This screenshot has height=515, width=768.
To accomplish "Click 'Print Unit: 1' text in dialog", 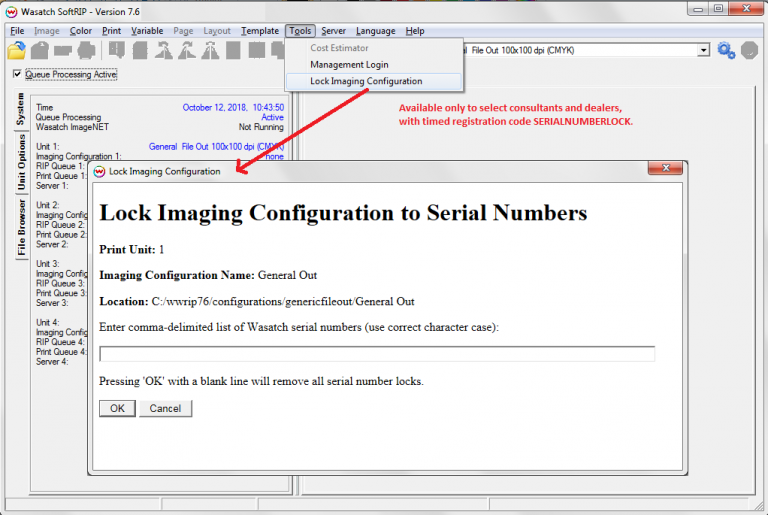I will [x=132, y=249].
